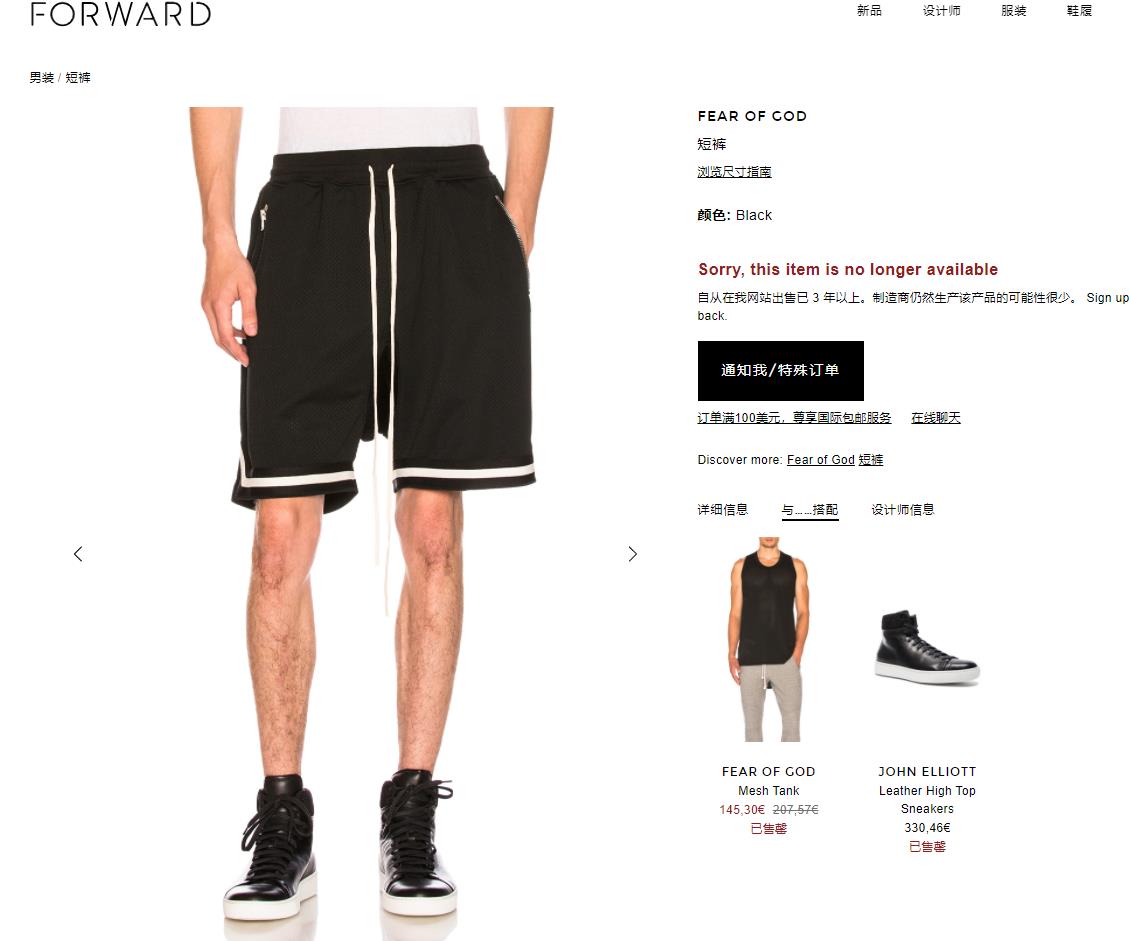Screen dimensions: 1129x941
Task: Open the 鞋履 menu
Action: coord(1079,11)
